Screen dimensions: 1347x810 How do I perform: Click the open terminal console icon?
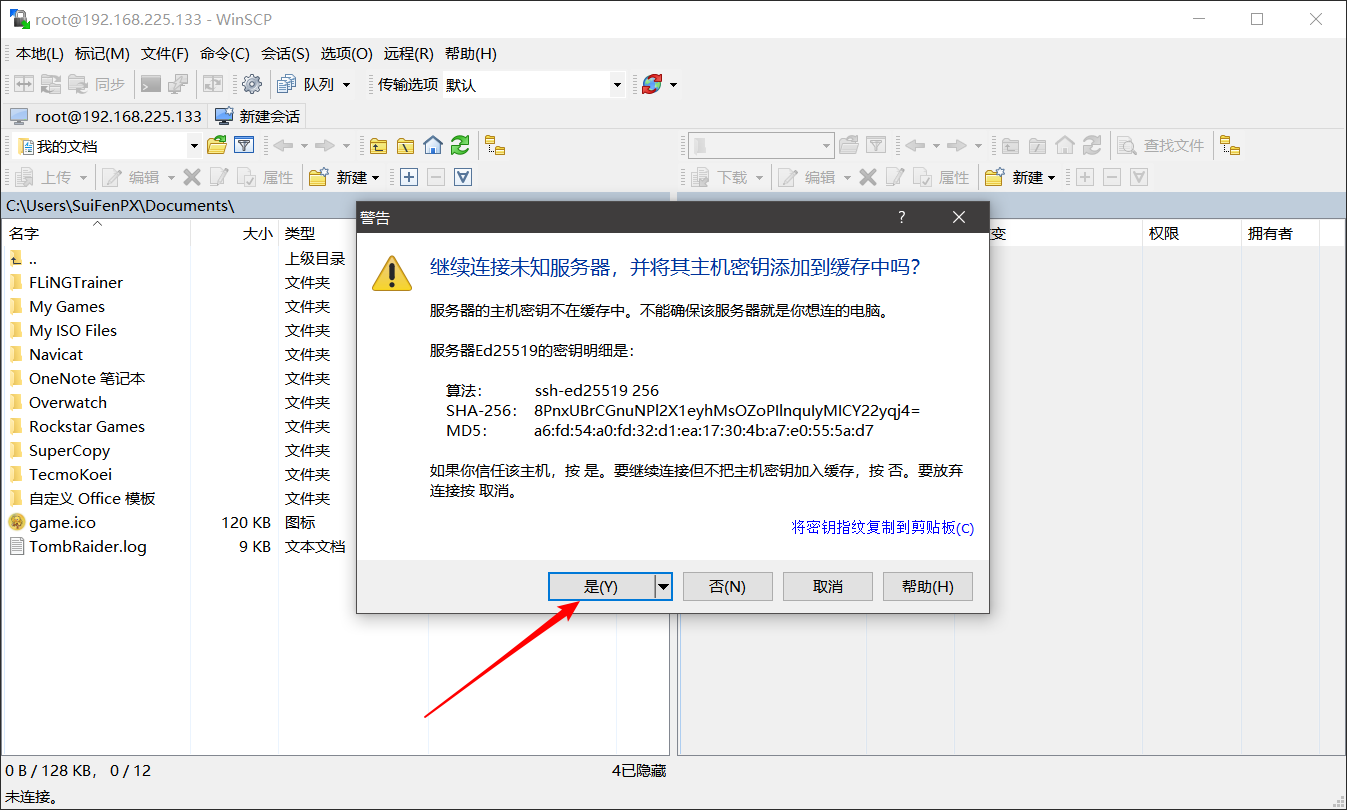point(151,85)
